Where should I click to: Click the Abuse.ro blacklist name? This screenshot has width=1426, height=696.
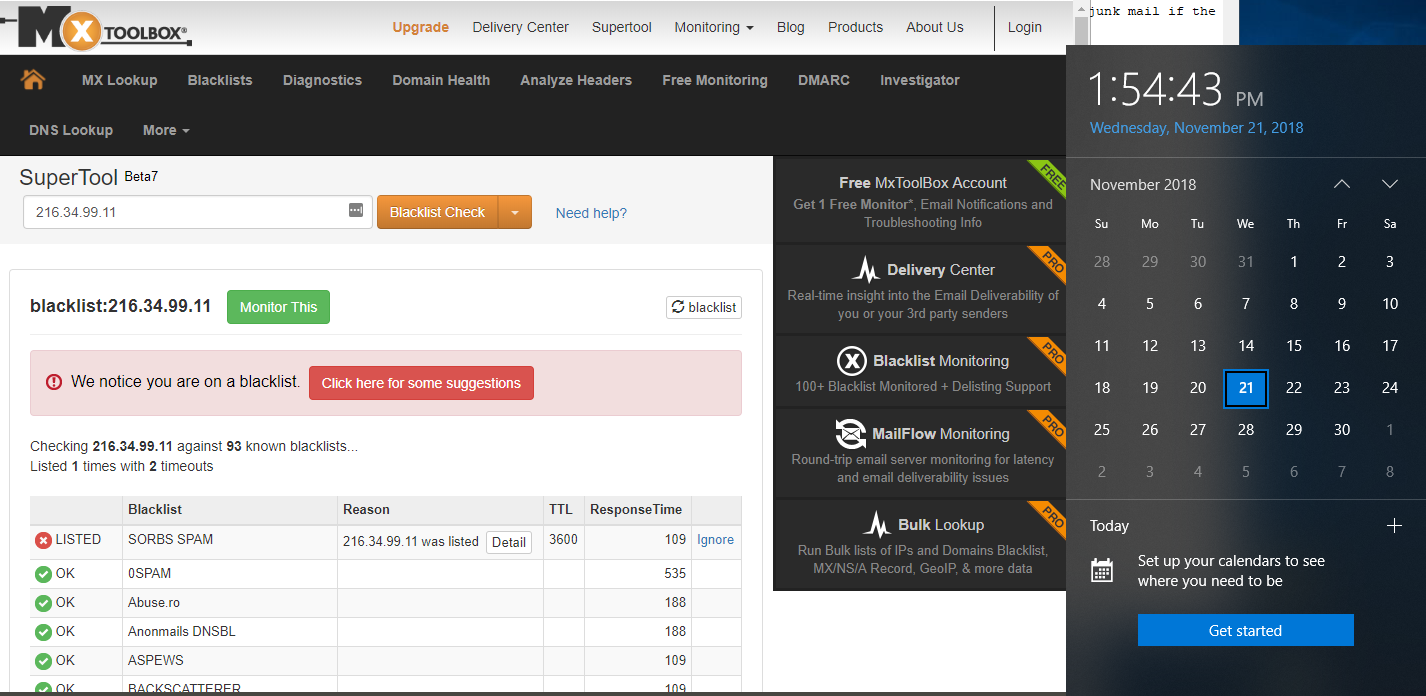tap(154, 602)
